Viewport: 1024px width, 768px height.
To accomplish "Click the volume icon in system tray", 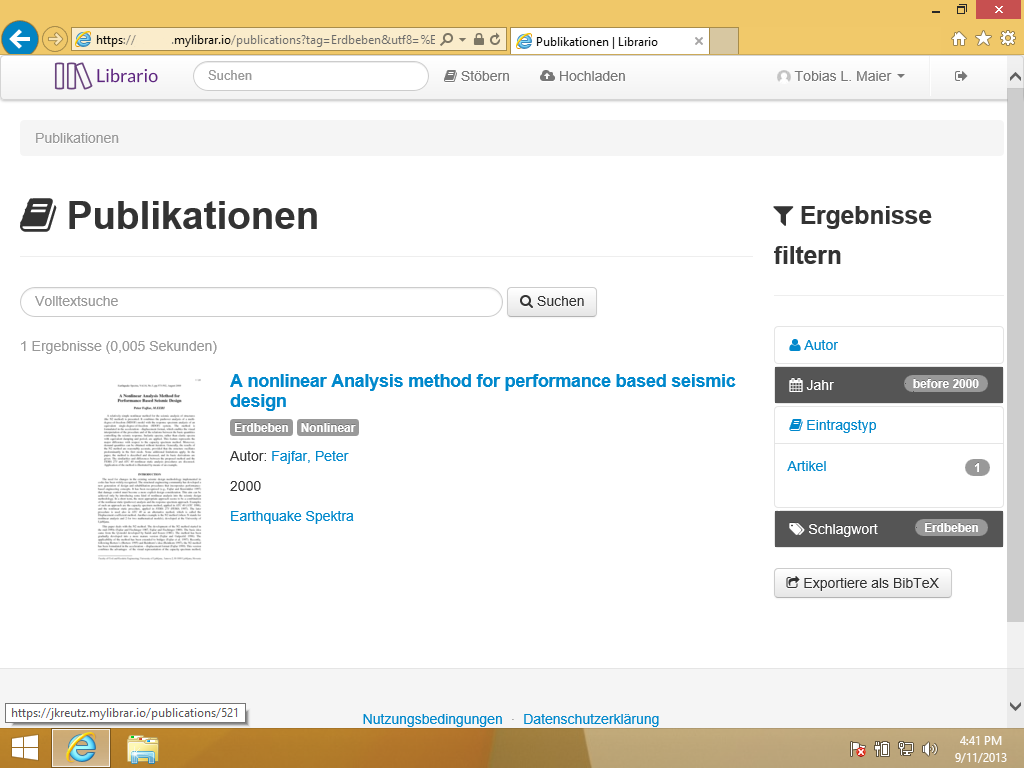I will (930, 748).
